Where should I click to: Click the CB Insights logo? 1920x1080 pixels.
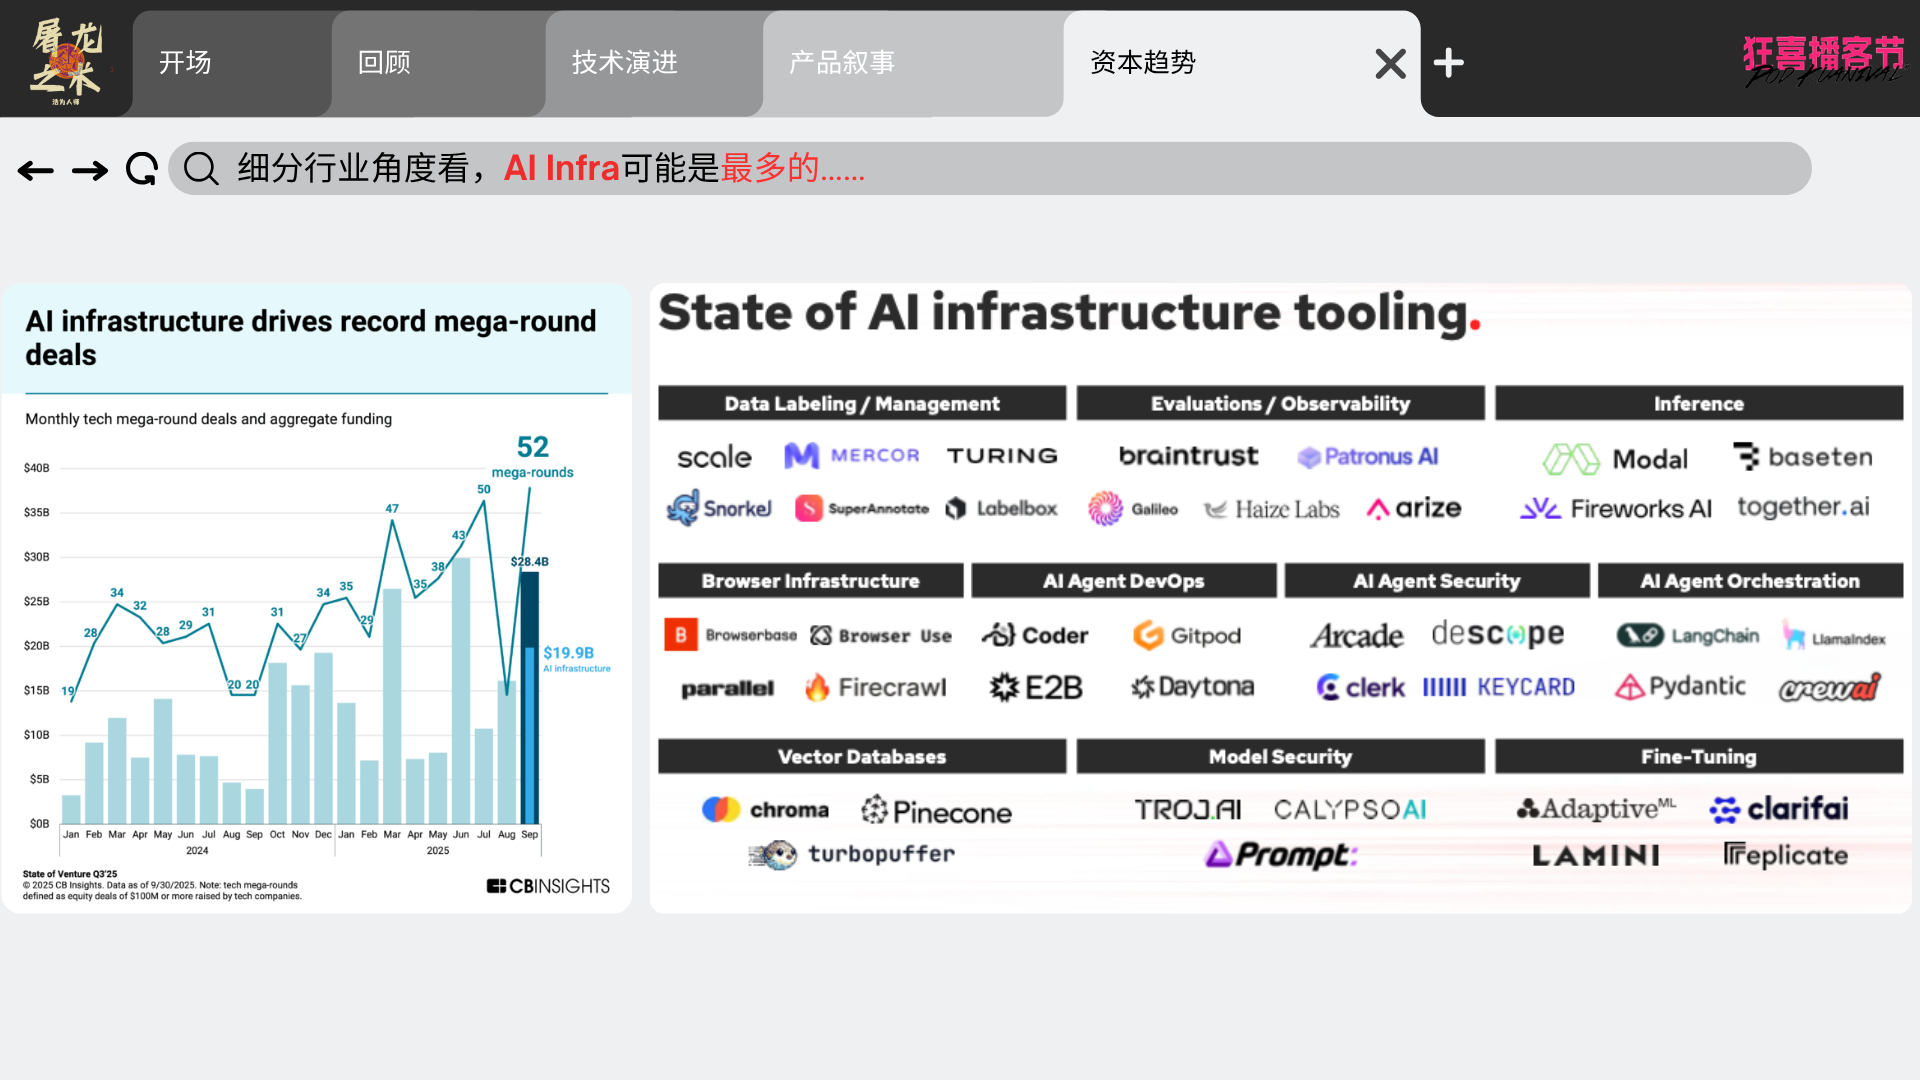click(548, 886)
